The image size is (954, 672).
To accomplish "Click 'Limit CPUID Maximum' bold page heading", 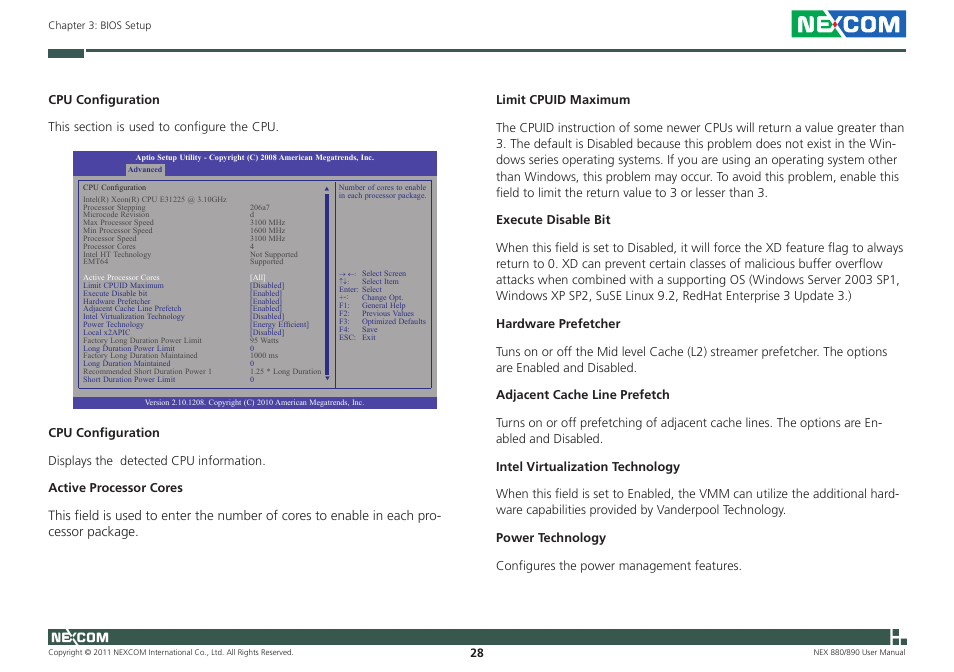I will tap(563, 100).
